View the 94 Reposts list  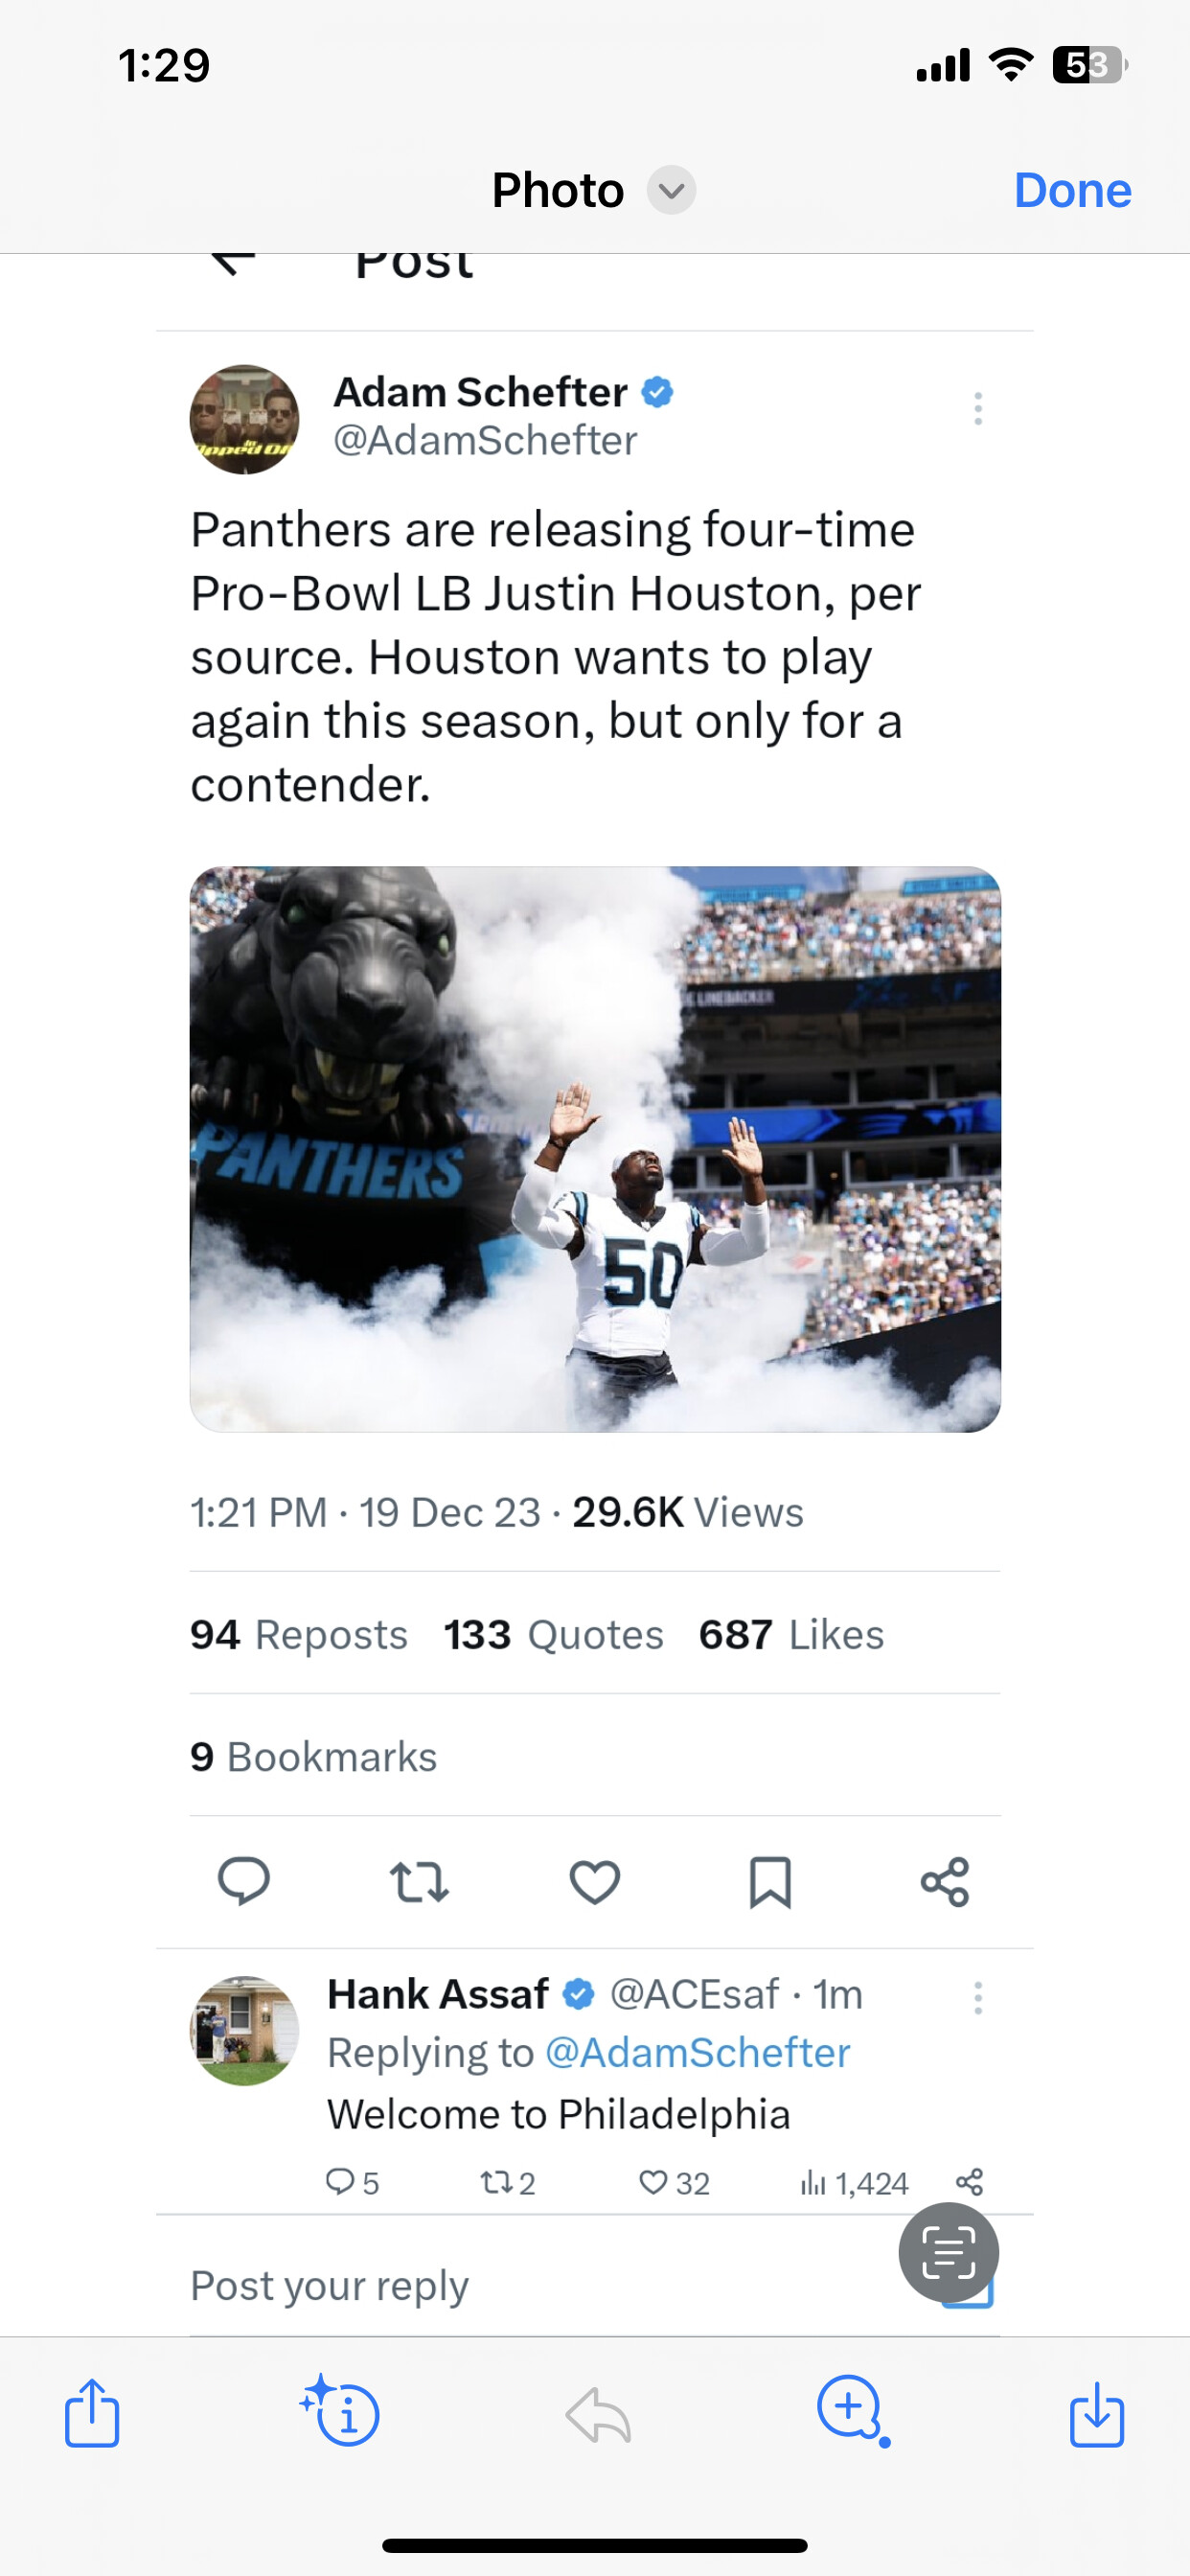pos(299,1635)
